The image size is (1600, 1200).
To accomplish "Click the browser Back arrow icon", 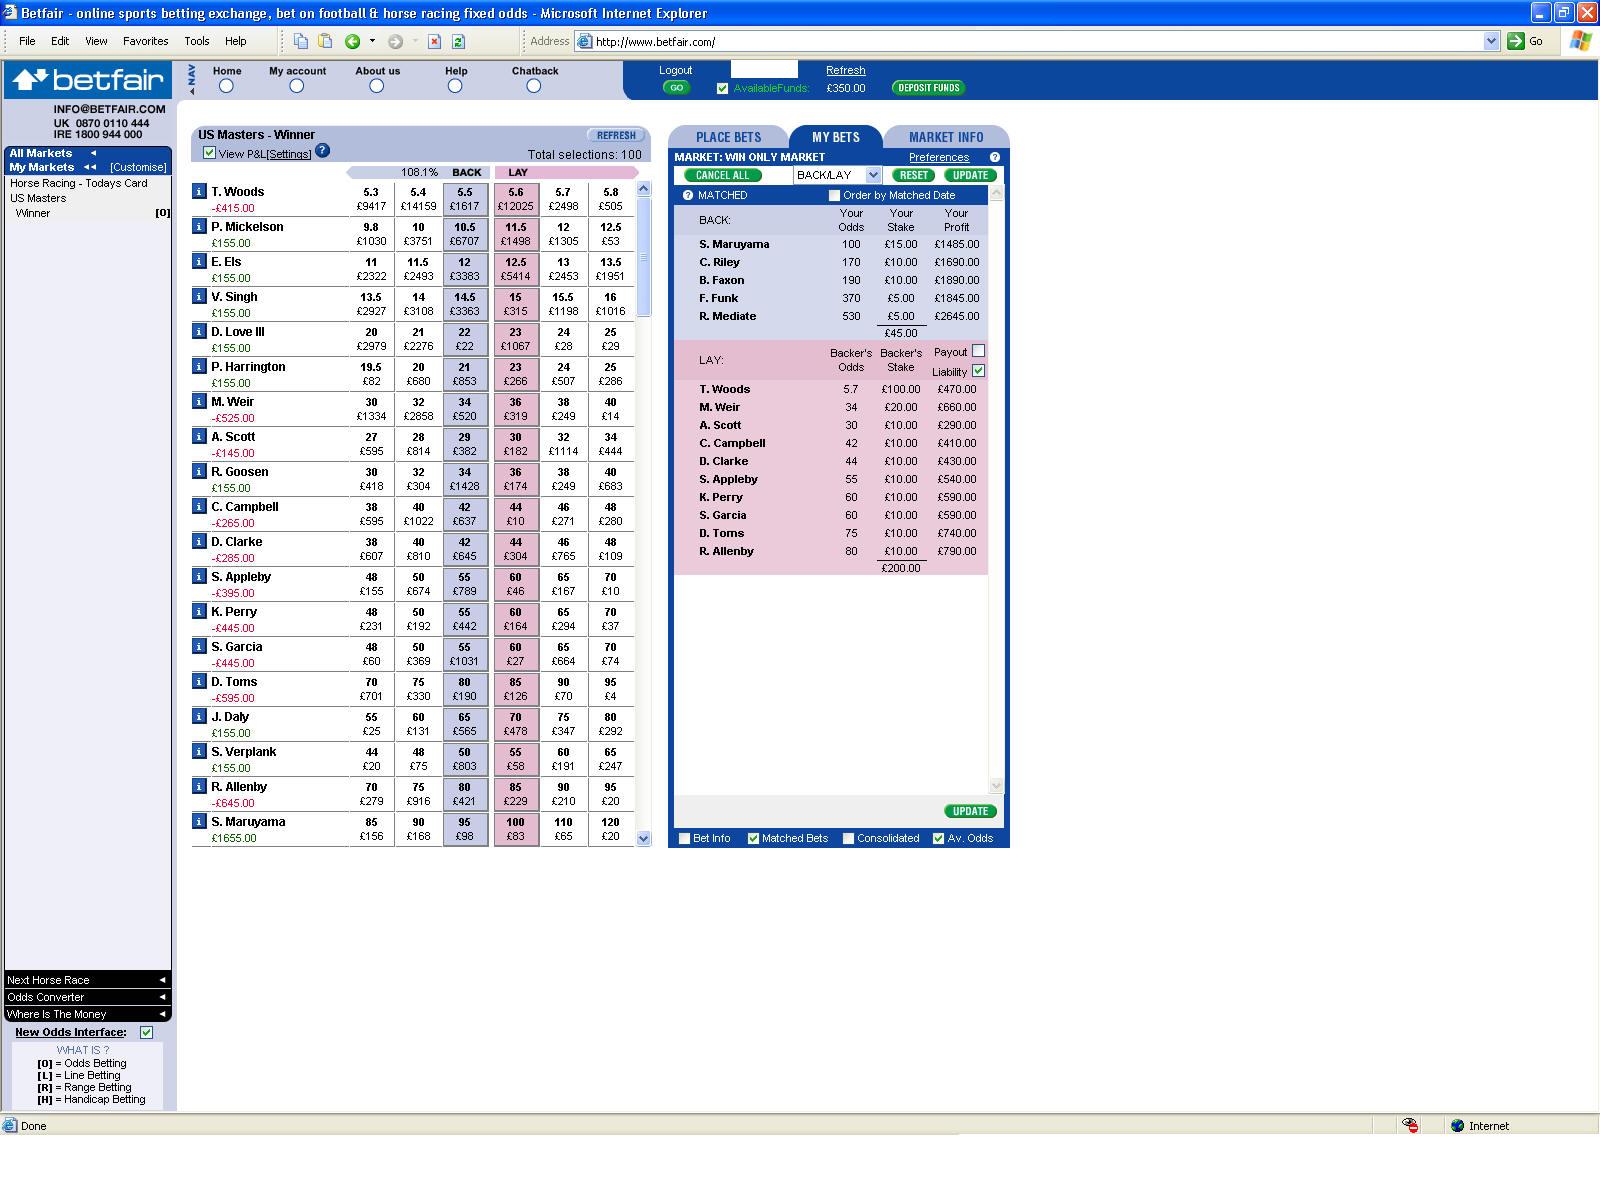I will 352,41.
